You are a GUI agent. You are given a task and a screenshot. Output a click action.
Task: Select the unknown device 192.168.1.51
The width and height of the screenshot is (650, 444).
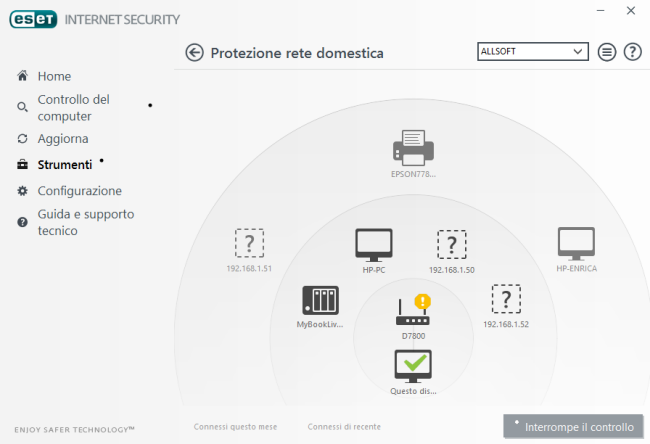[249, 243]
